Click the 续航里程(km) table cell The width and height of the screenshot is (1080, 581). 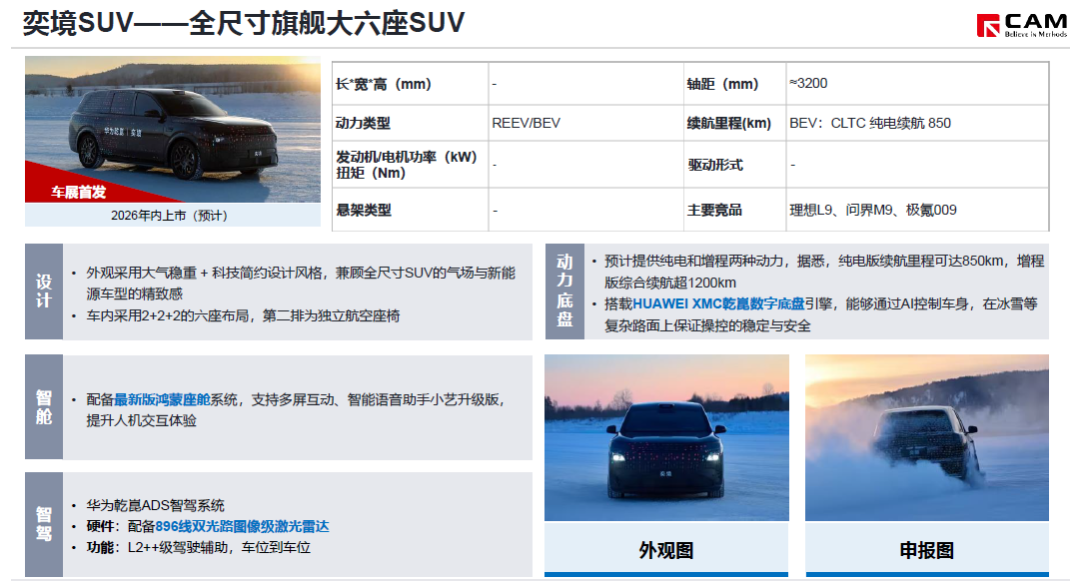pyautogui.click(x=735, y=123)
